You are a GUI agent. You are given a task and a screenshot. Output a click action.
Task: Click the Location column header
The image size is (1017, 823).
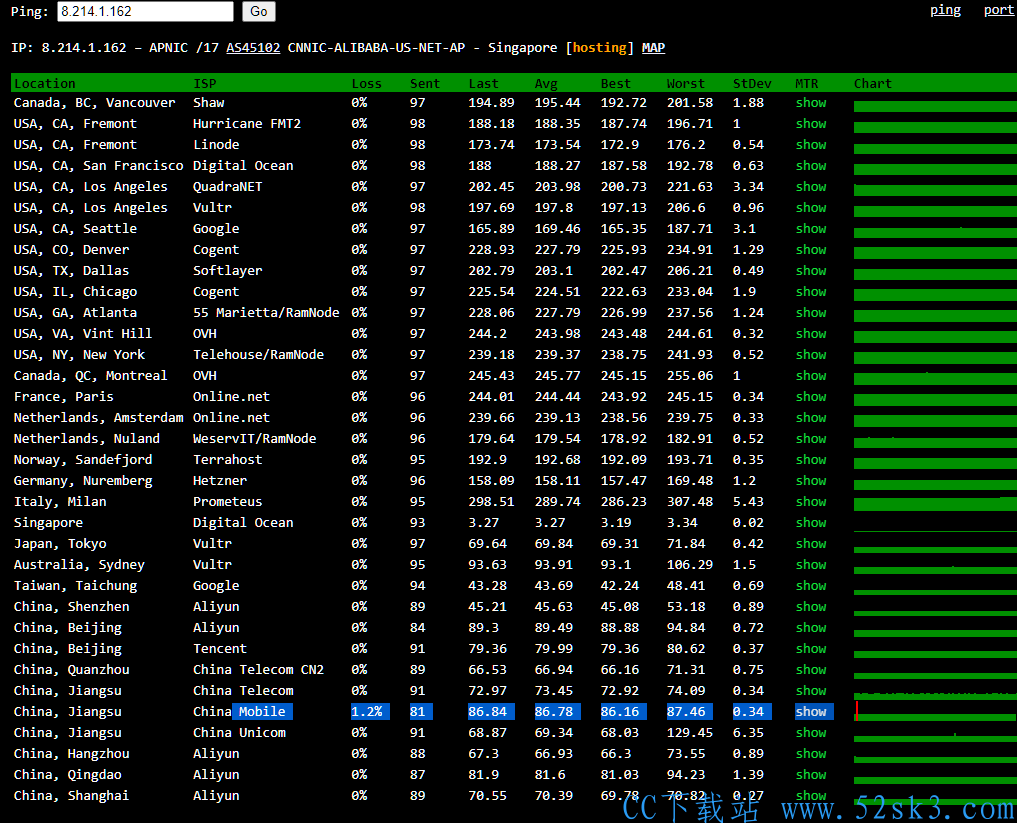[45, 84]
